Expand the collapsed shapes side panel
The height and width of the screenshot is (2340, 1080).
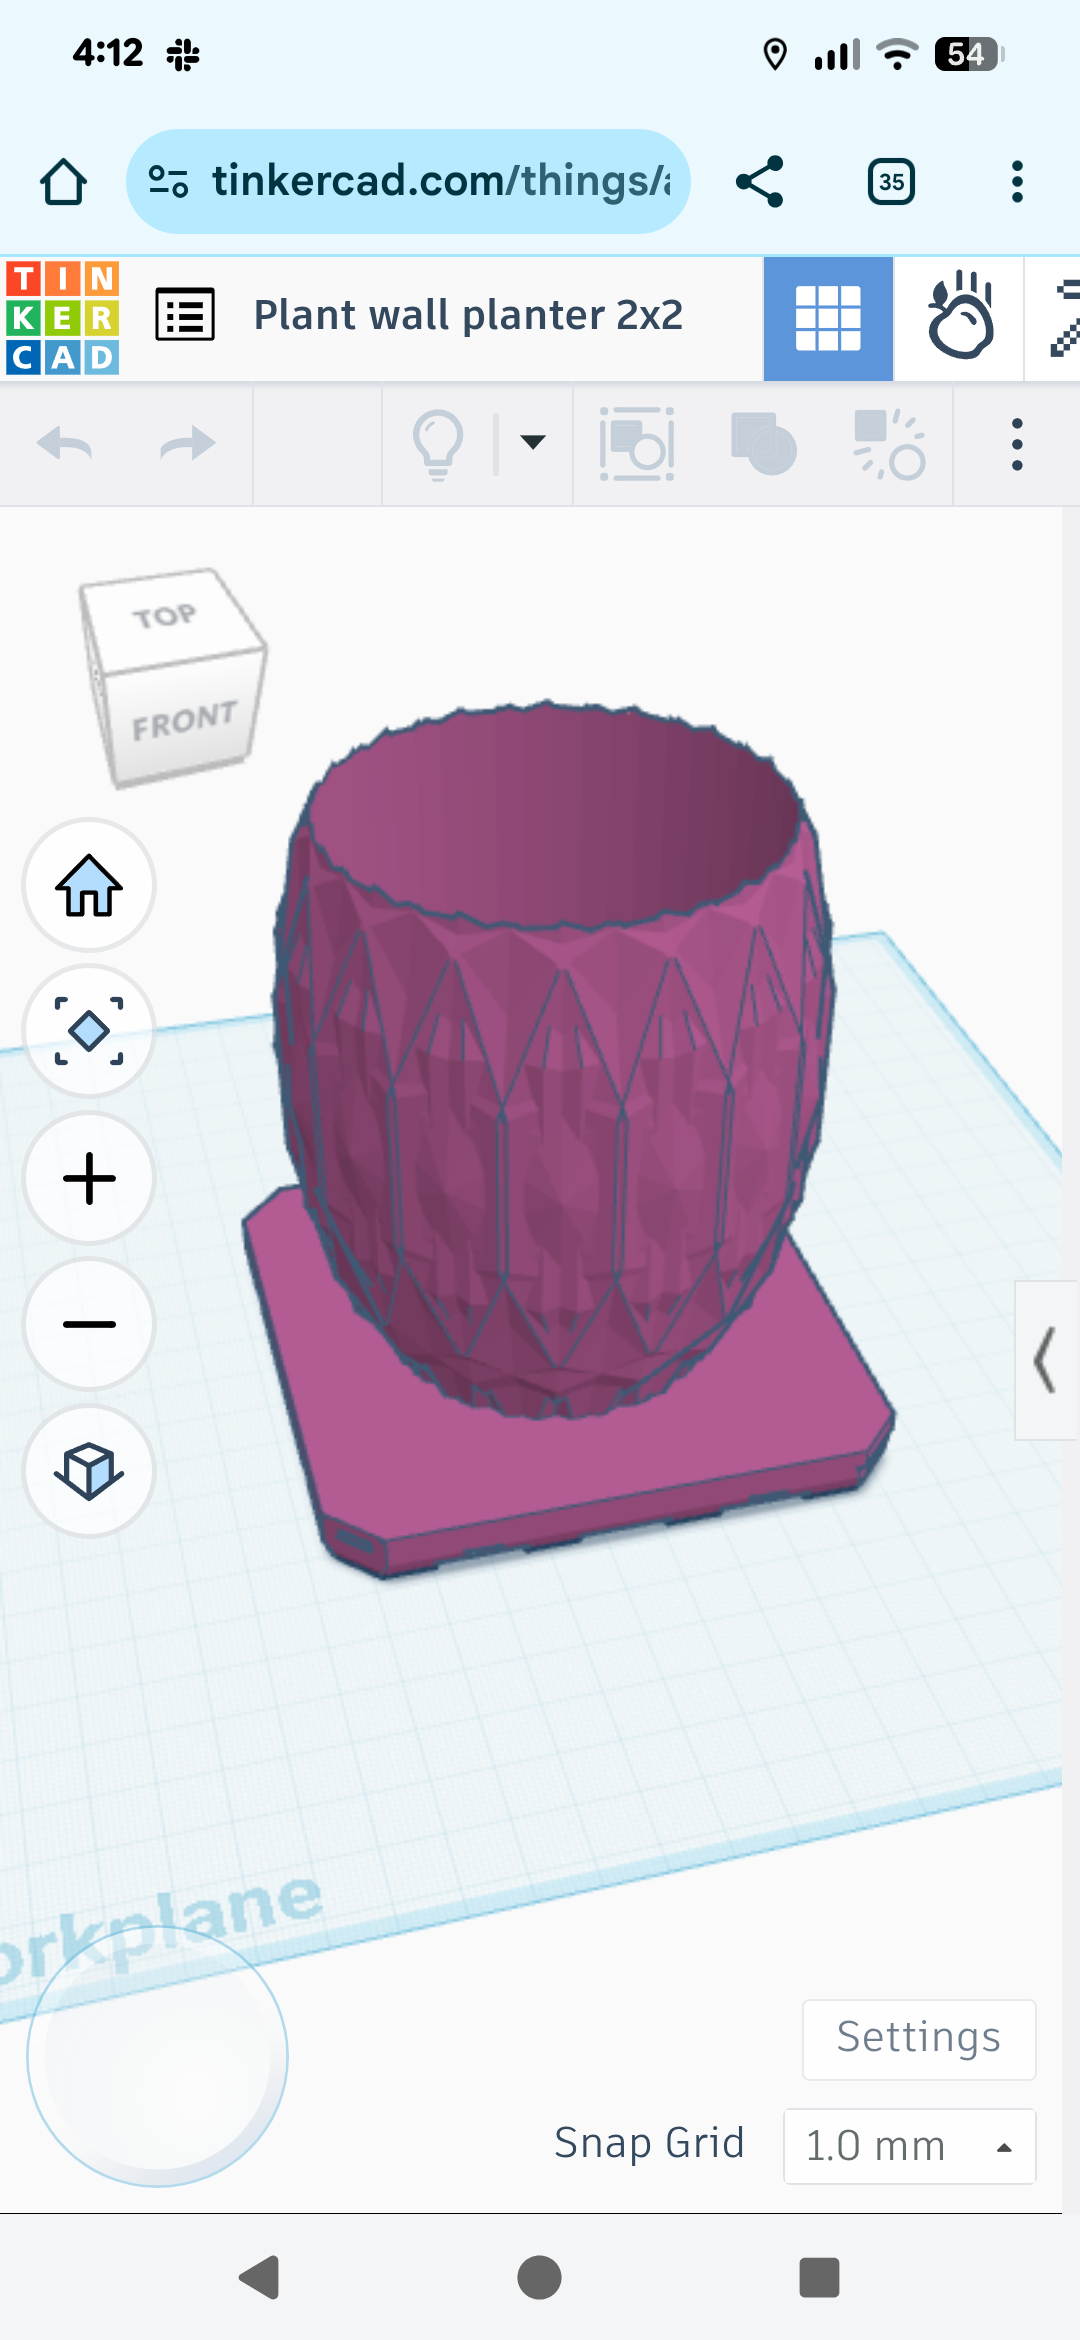pyautogui.click(x=1045, y=1360)
